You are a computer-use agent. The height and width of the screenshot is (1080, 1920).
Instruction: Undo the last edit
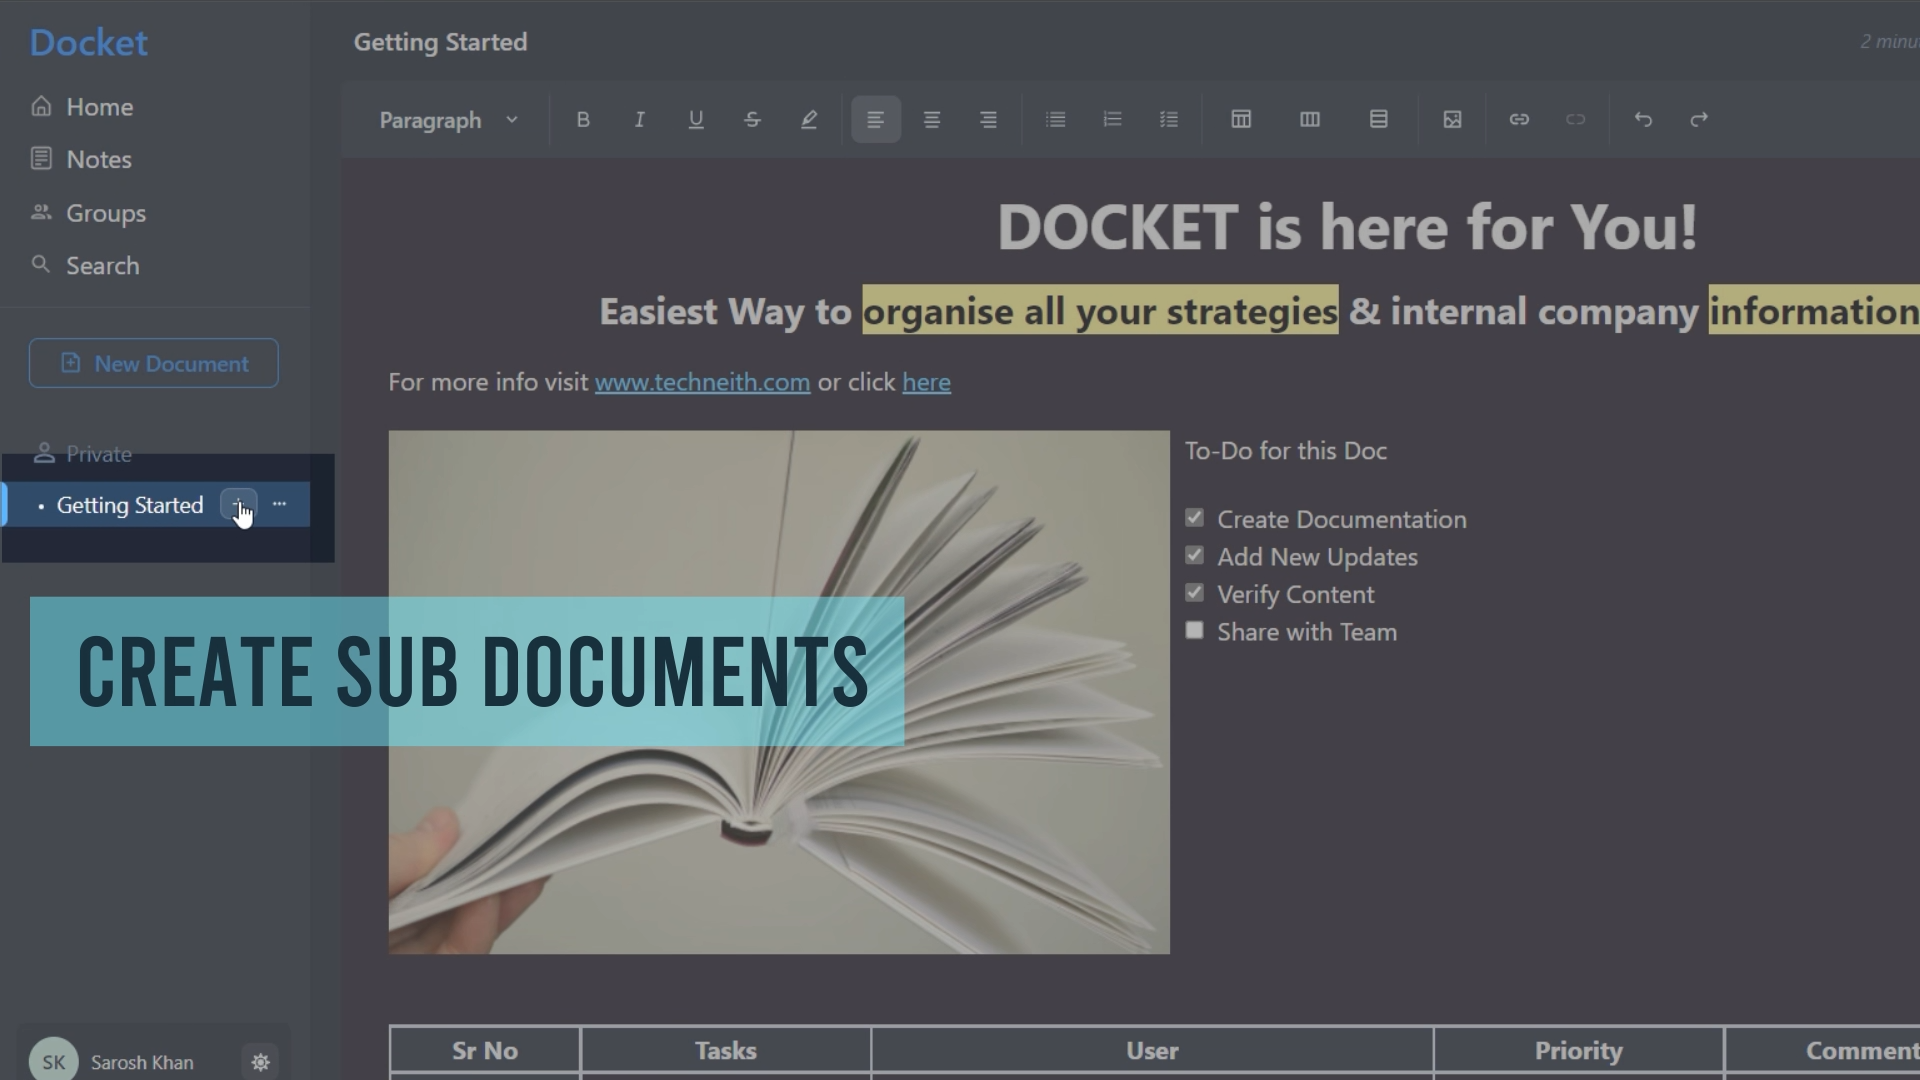coord(1642,120)
